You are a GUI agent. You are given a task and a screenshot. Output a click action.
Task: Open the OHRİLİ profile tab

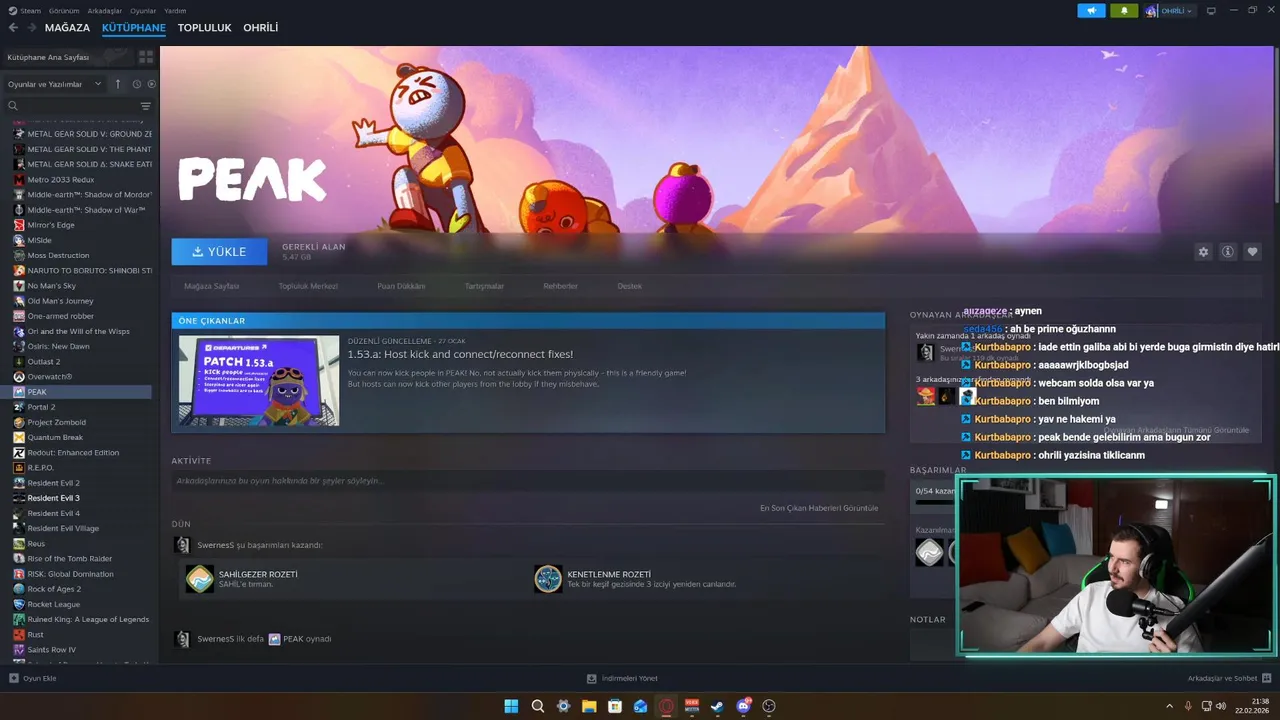point(261,28)
